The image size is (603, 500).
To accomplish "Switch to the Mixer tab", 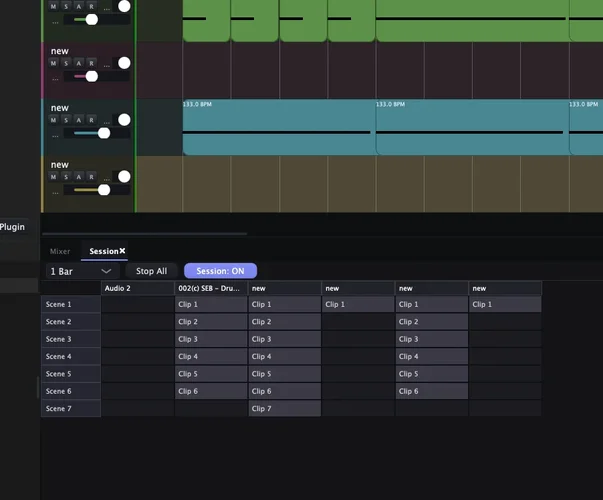I will pyautogui.click(x=60, y=251).
